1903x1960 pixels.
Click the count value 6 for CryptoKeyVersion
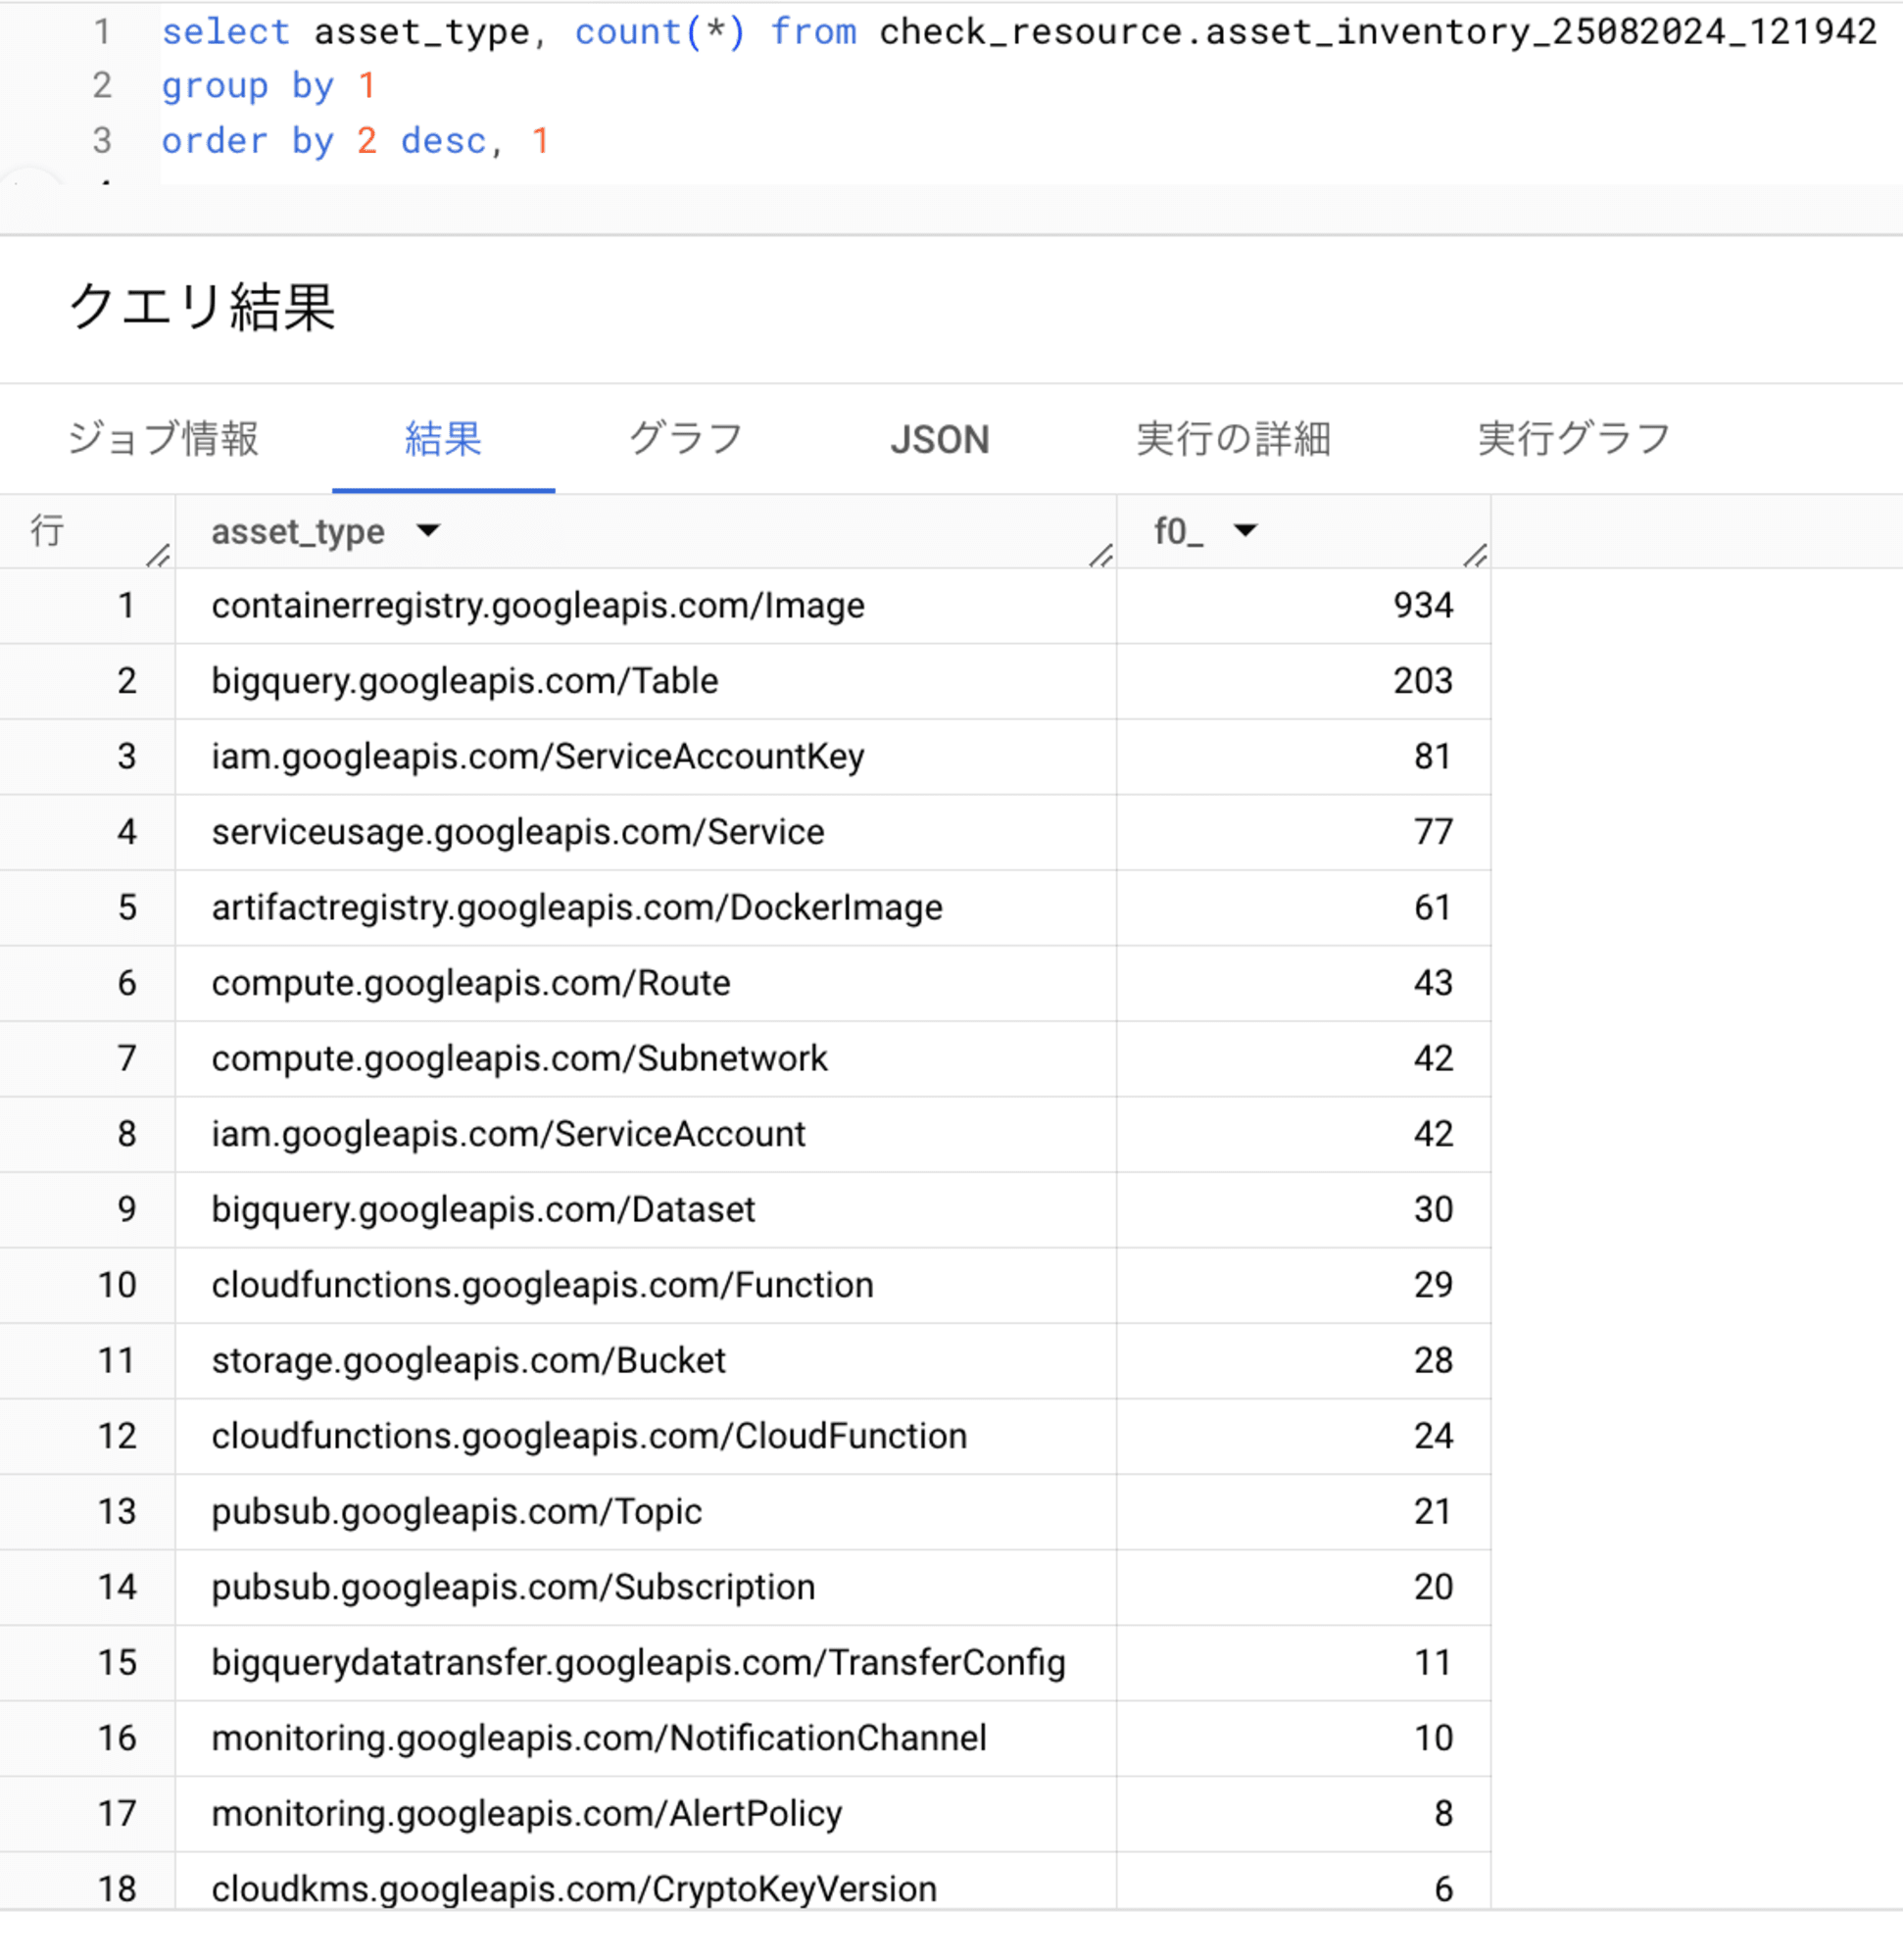tap(1443, 1889)
